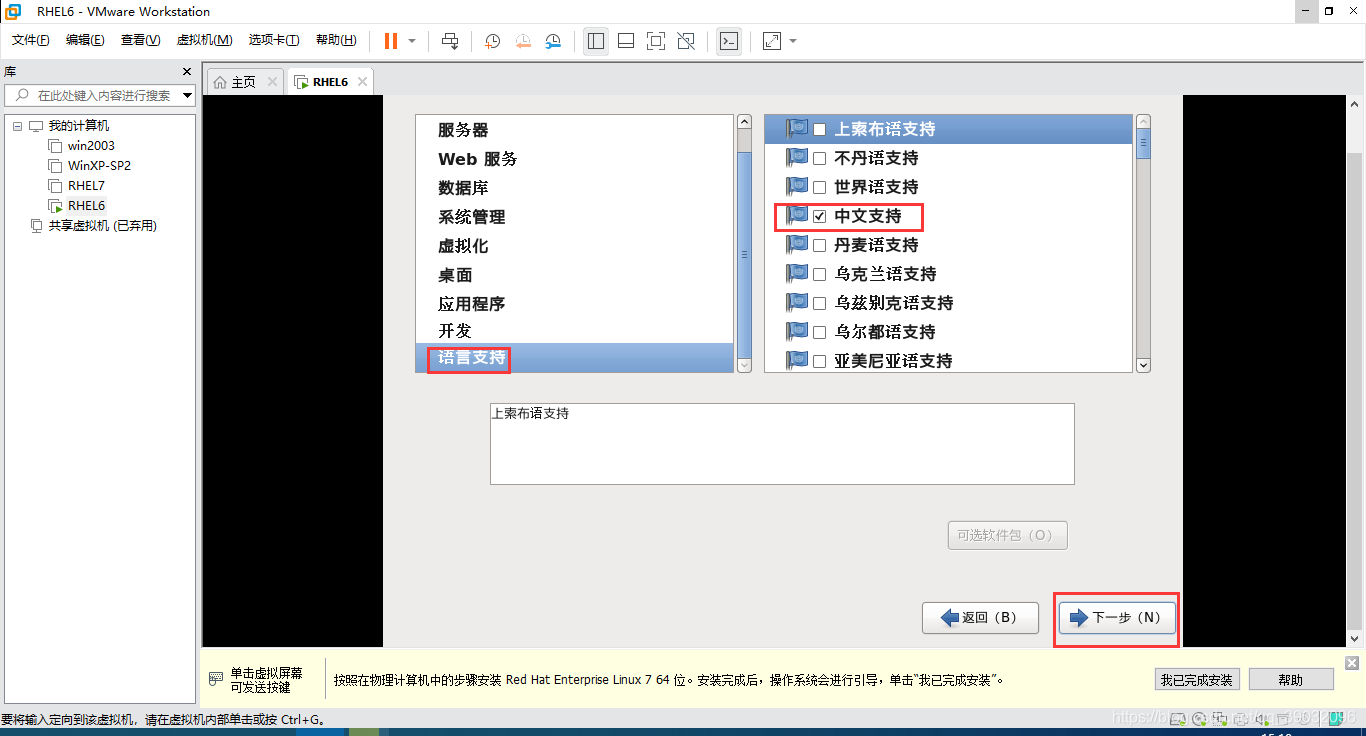The width and height of the screenshot is (1366, 736).
Task: Close the 主页 tab with its X
Action: (272, 82)
